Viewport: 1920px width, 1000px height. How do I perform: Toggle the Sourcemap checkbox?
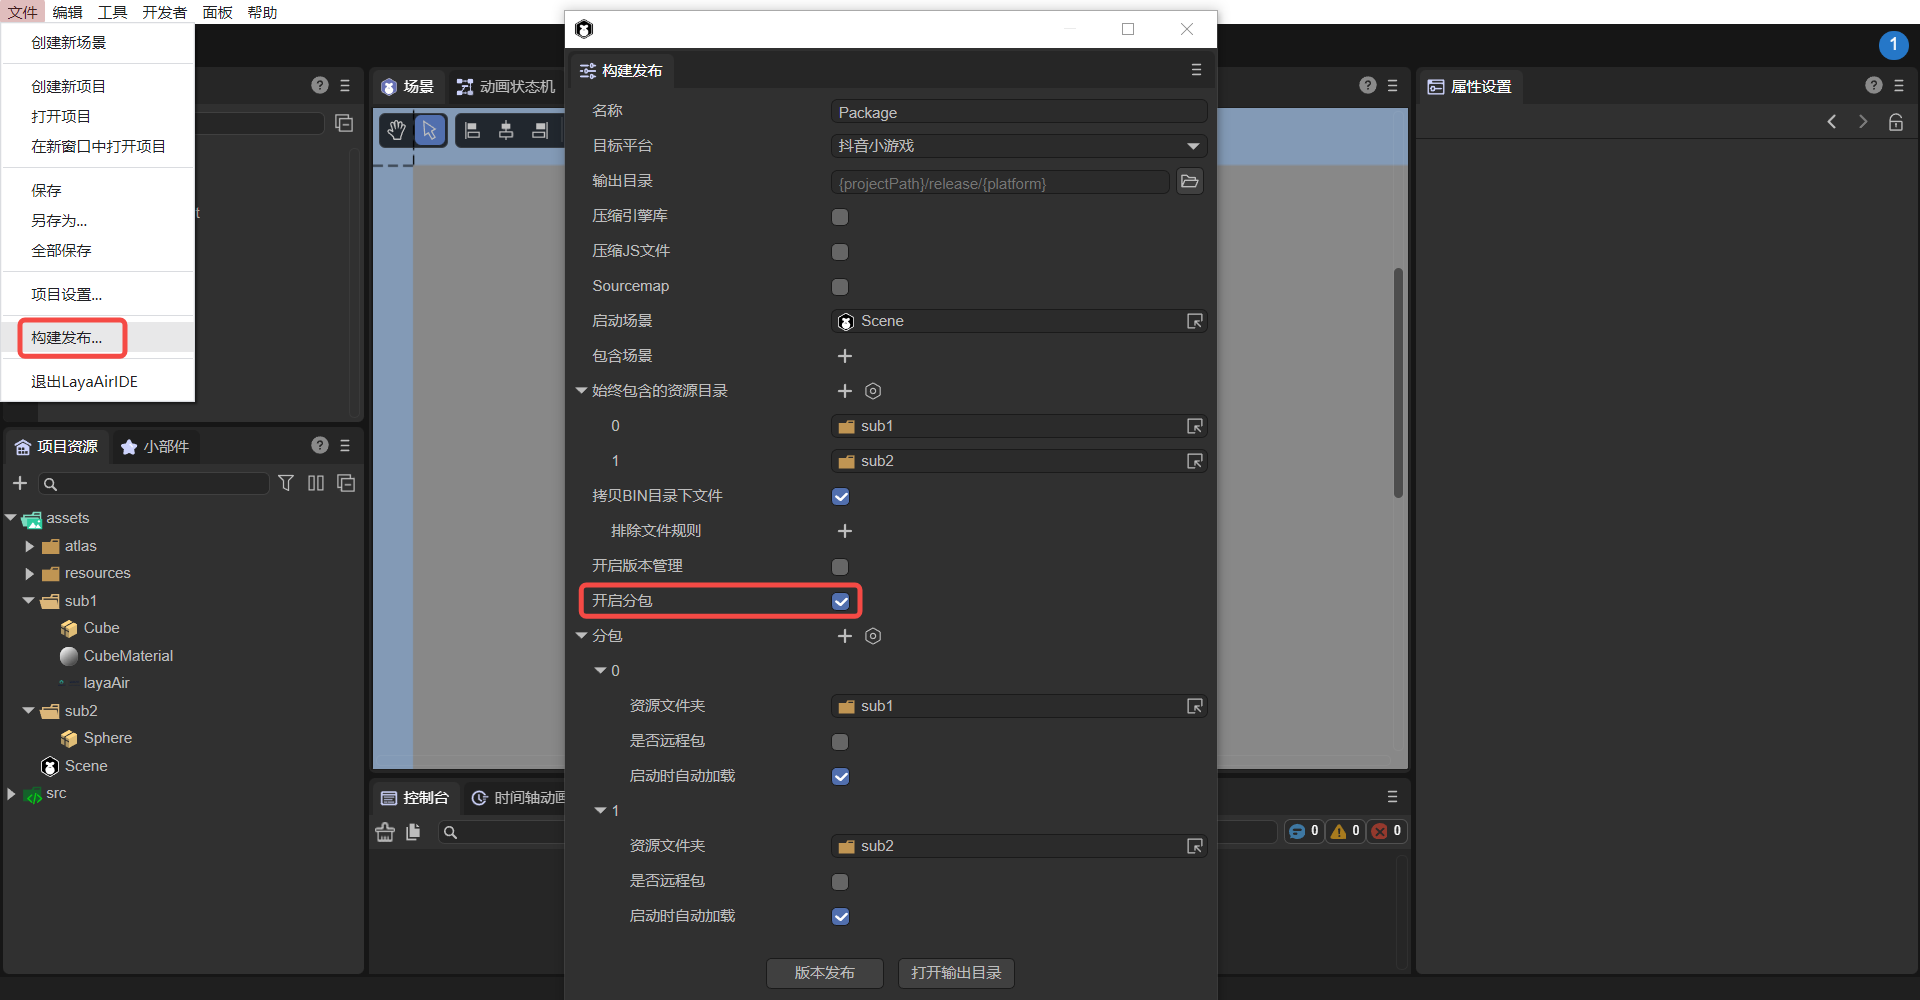(840, 287)
